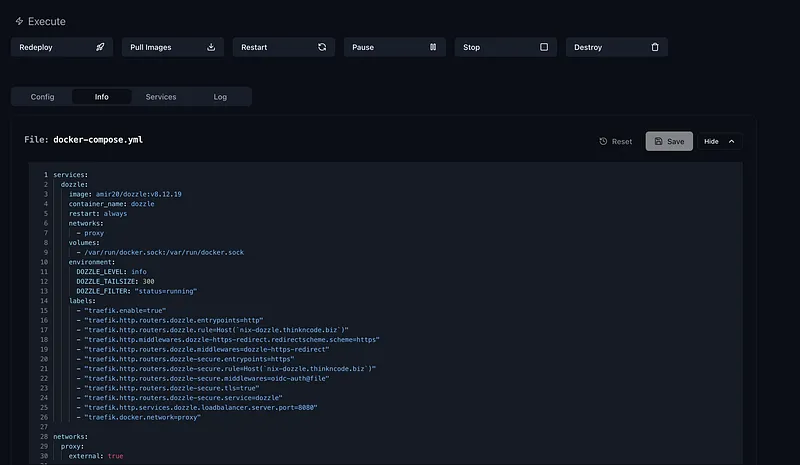Click the dozzle.entrypoints=http label line

pos(169,320)
